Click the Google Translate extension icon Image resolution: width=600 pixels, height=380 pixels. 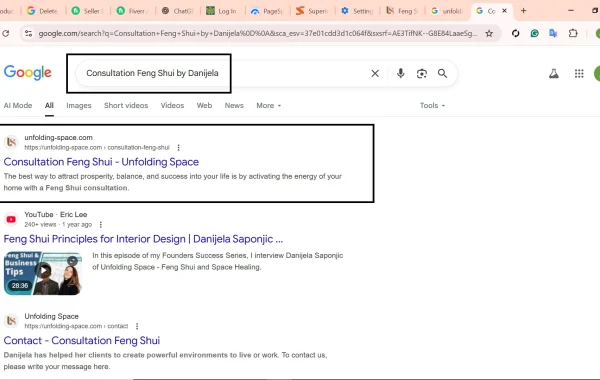click(553, 33)
